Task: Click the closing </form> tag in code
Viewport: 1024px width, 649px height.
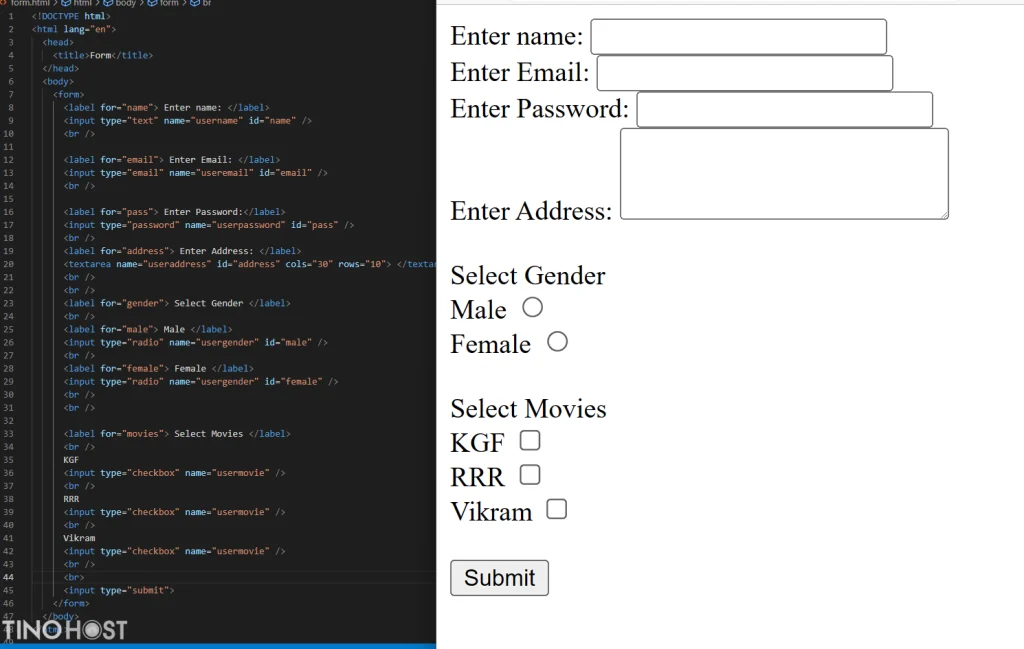Action: coord(71,604)
